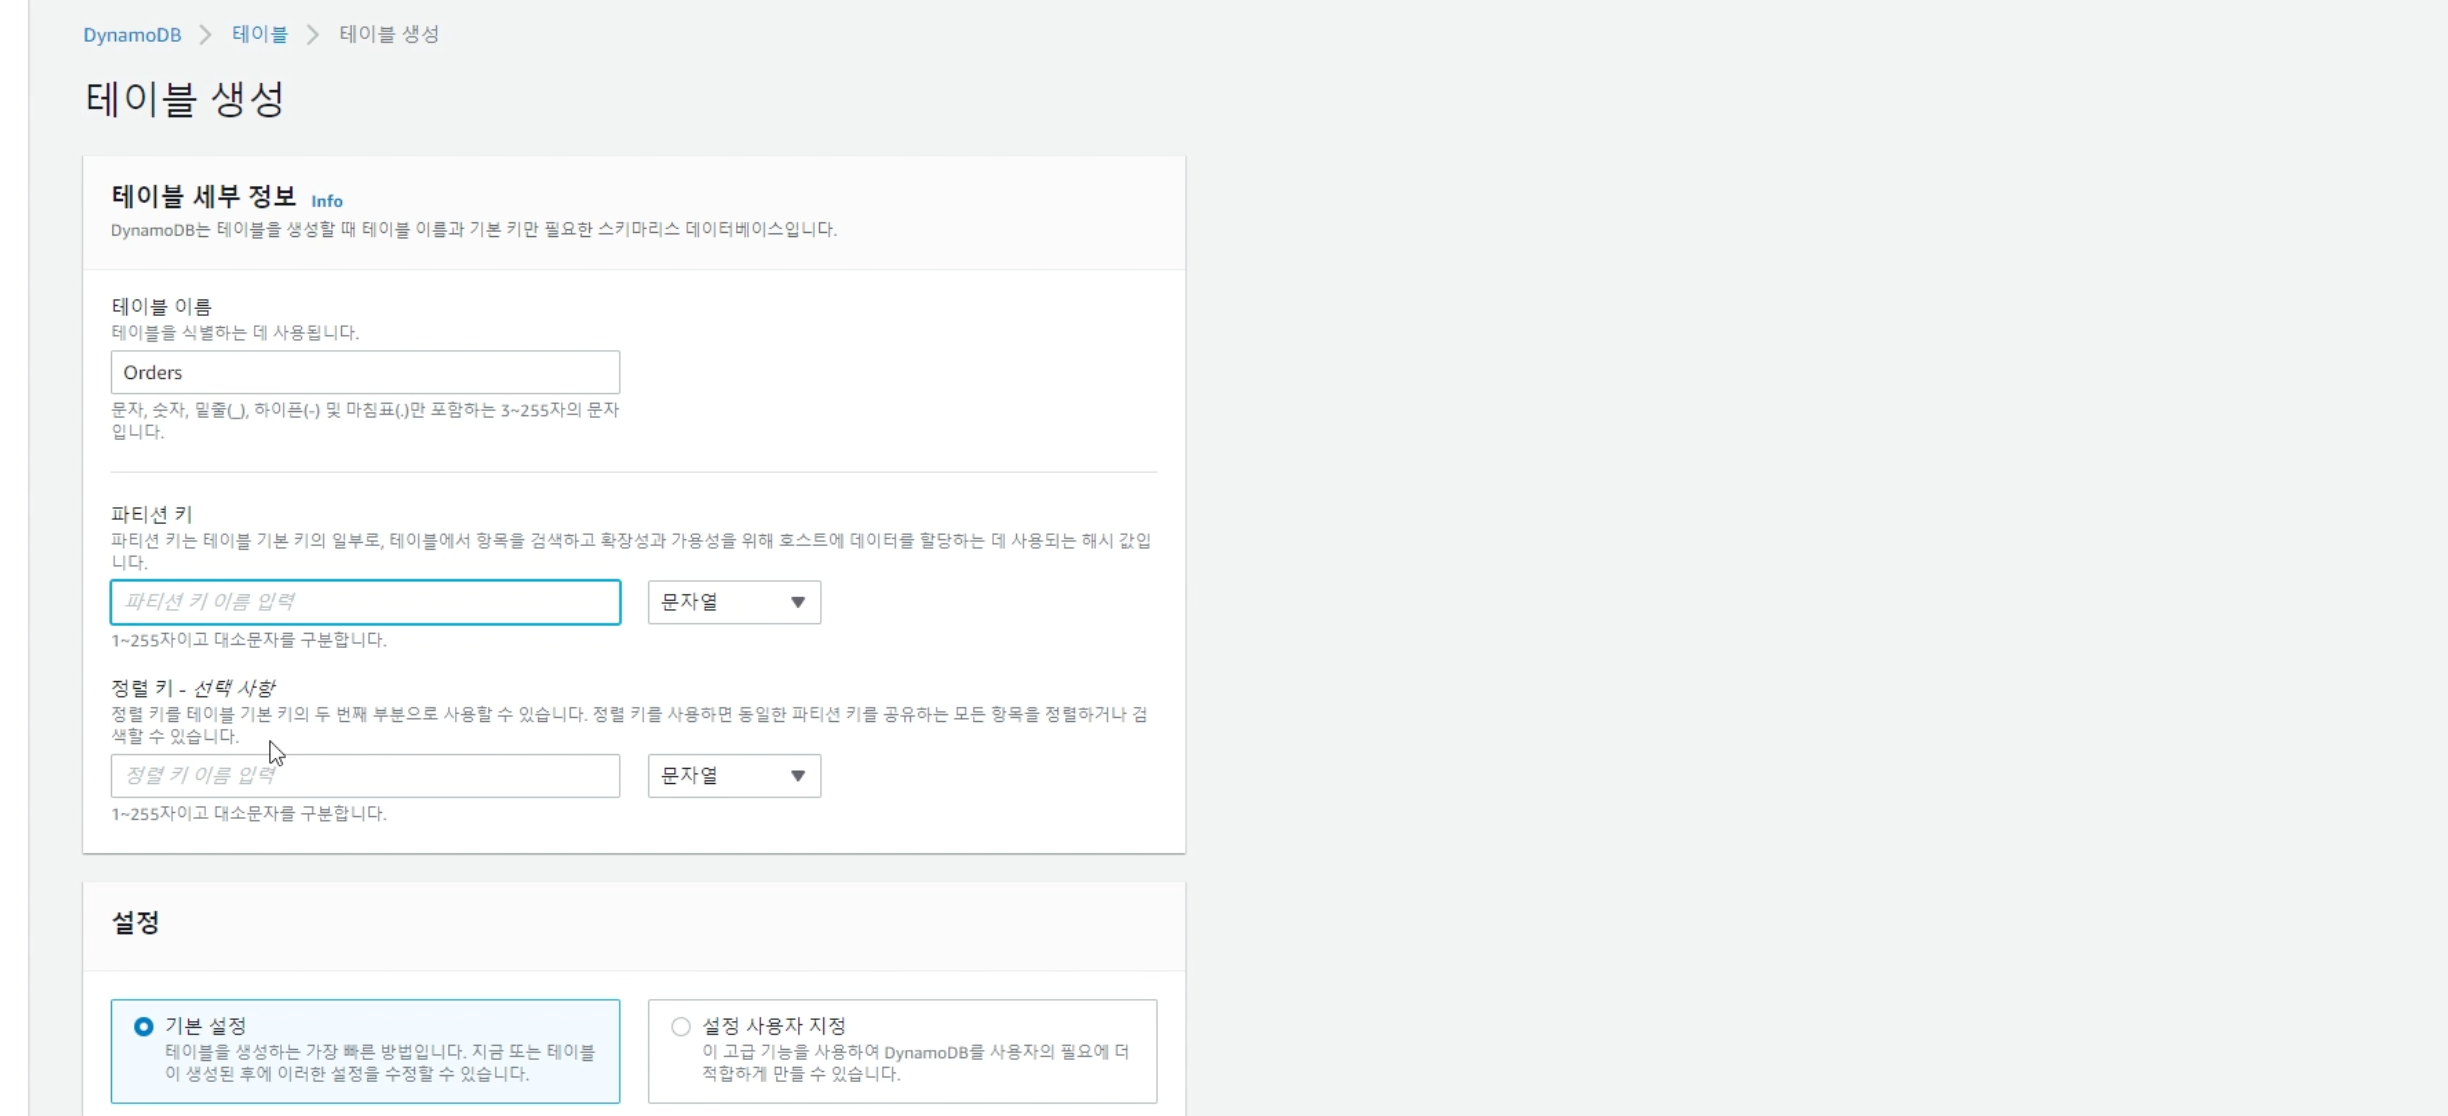Open the 정렬 키 data type dropdown
2448x1116 pixels.
click(720, 776)
